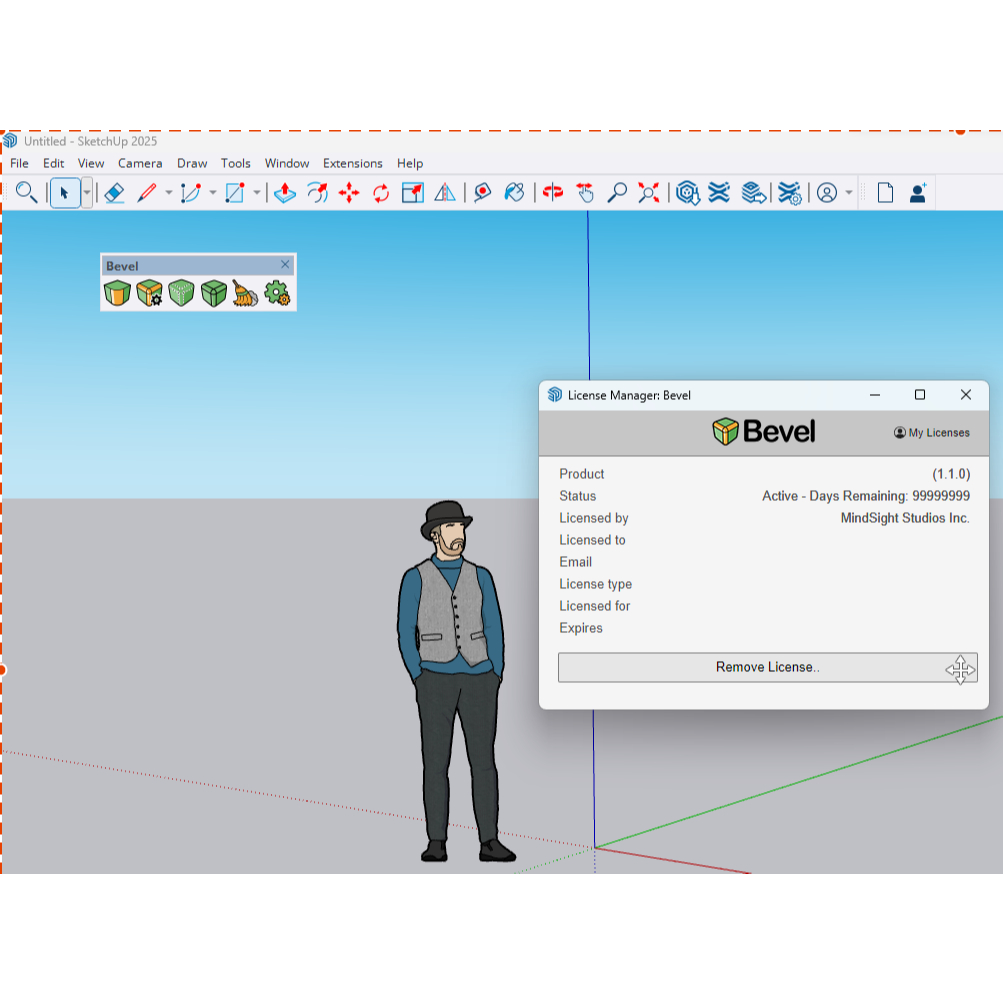Open the Edit menu
Screen dimensions: 1003x1003
click(x=54, y=163)
